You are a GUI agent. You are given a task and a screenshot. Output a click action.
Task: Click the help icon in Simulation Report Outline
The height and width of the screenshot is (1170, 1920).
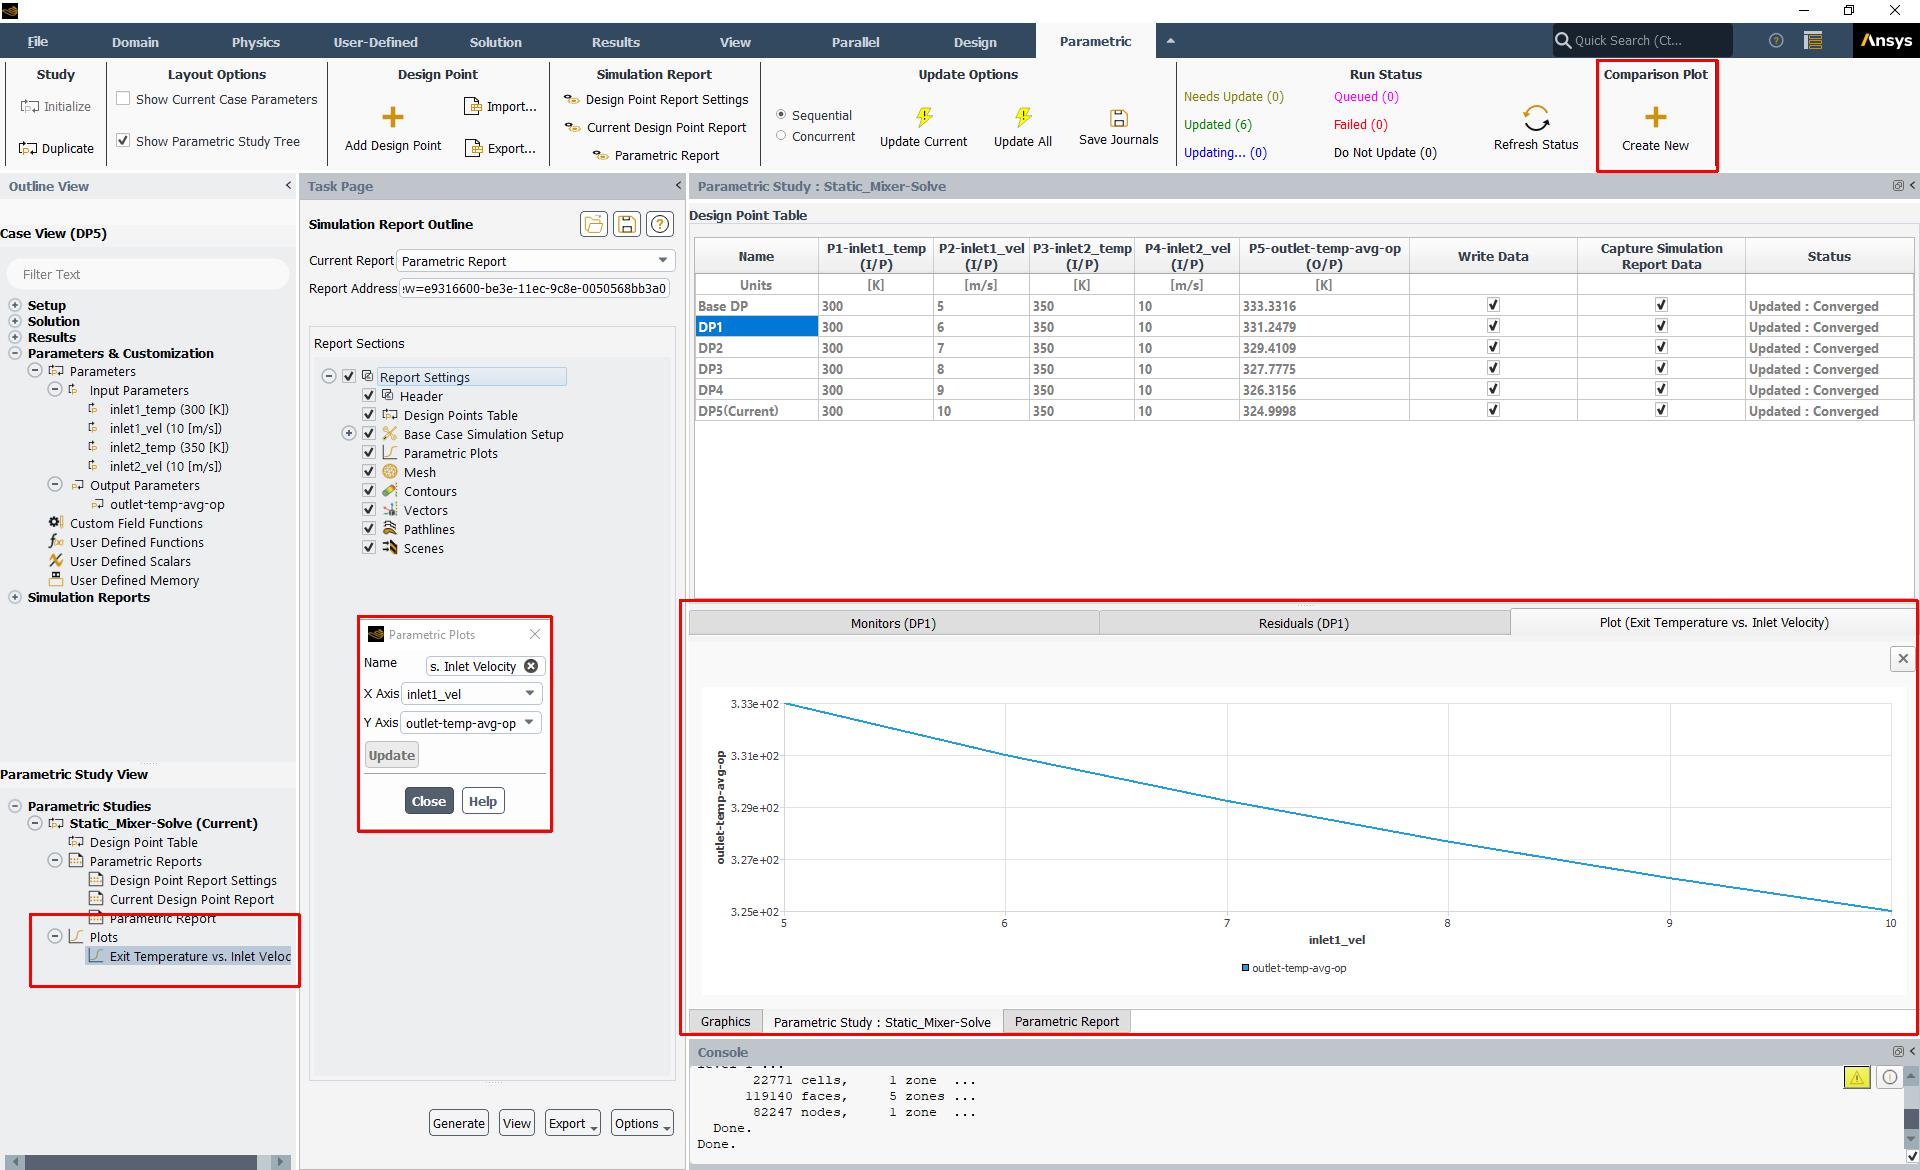660,224
